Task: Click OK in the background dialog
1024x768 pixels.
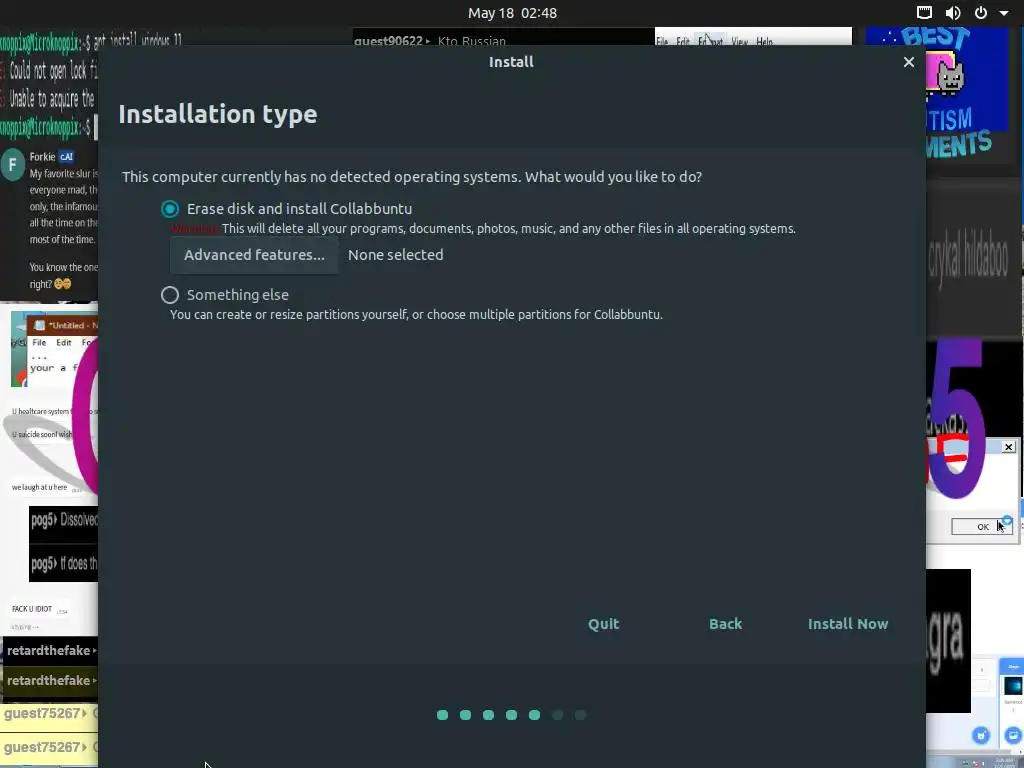Action: click(982, 526)
